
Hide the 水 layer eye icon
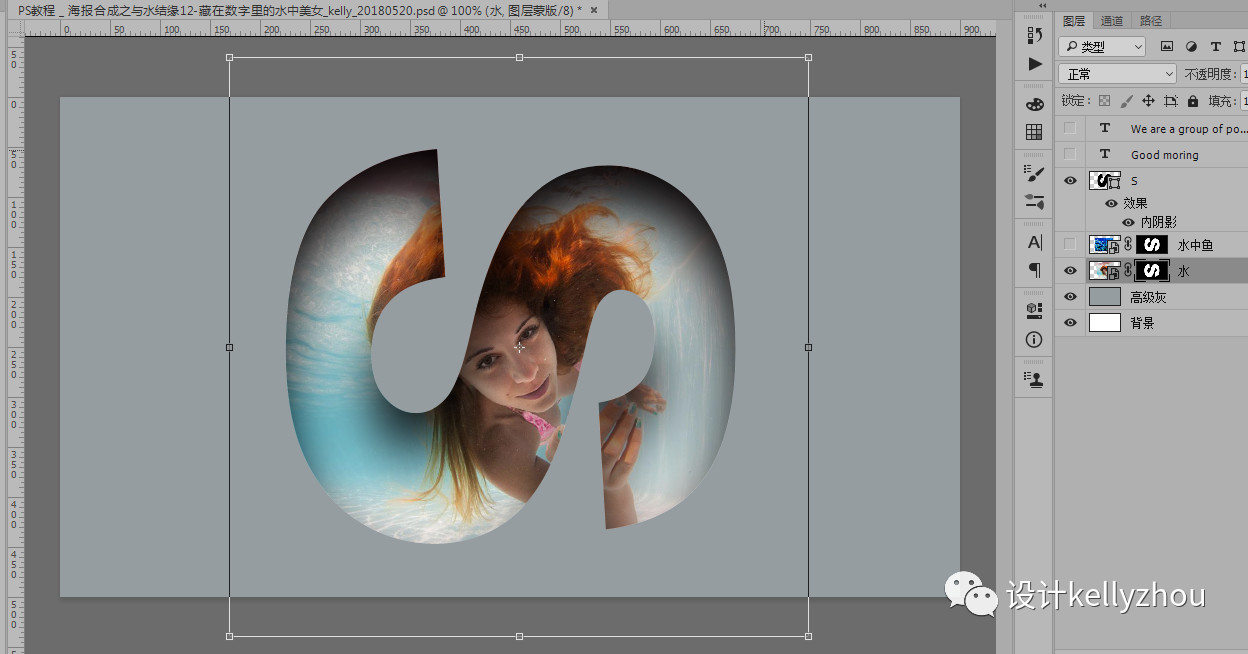pyautogui.click(x=1070, y=271)
